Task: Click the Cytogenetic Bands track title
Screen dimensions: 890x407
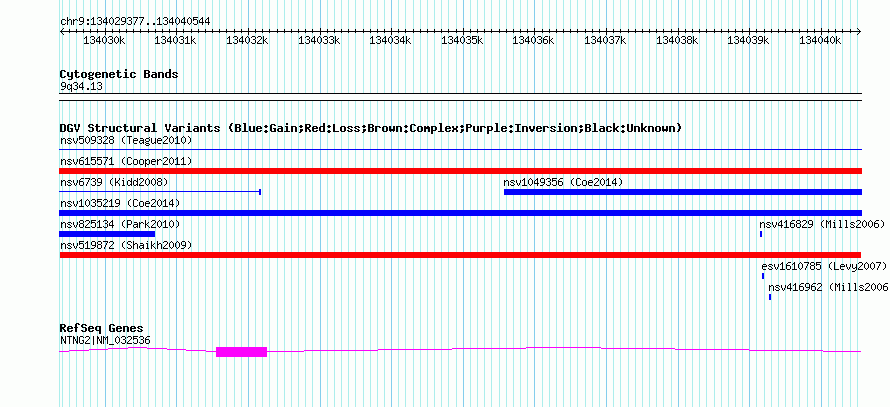Action: 119,74
